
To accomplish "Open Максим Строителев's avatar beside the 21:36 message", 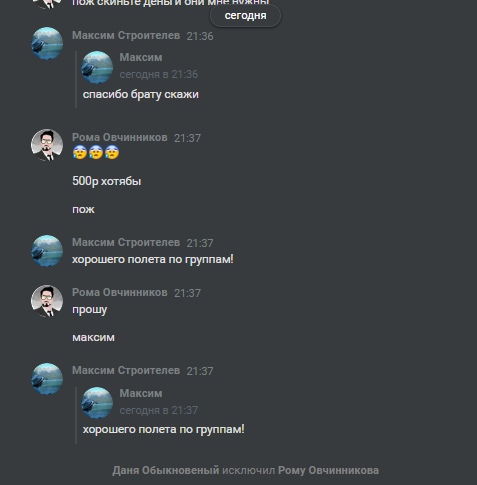I will (47, 43).
